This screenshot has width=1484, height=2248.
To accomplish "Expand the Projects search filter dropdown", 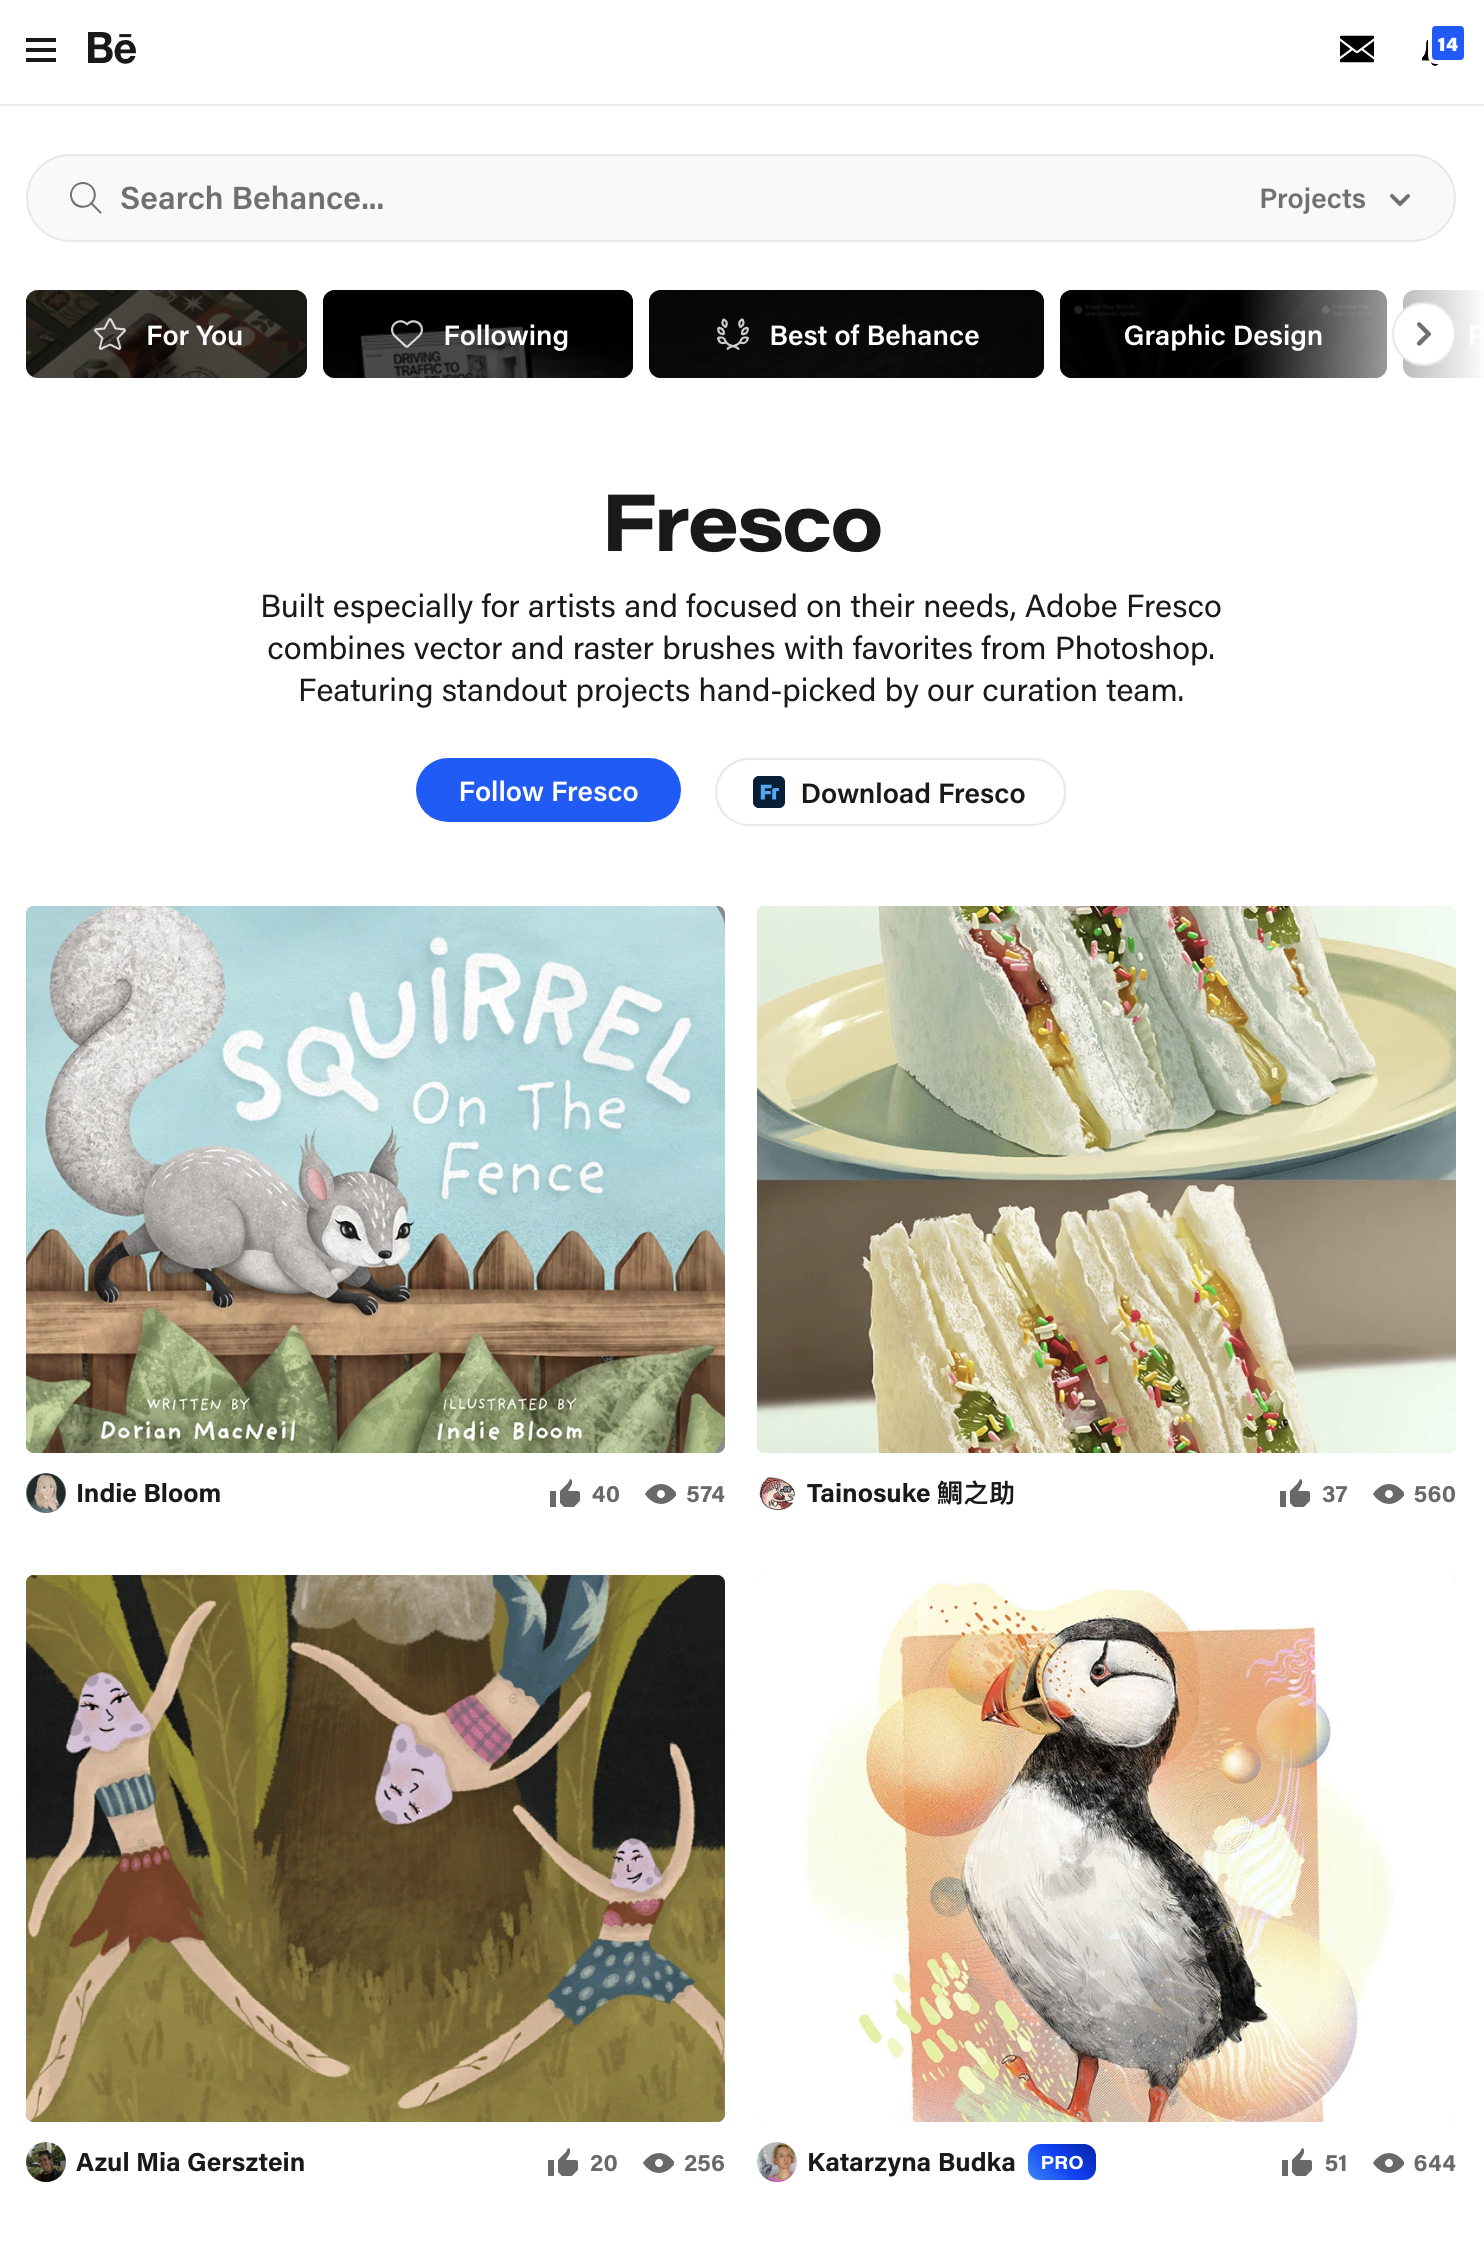I will [x=1335, y=199].
